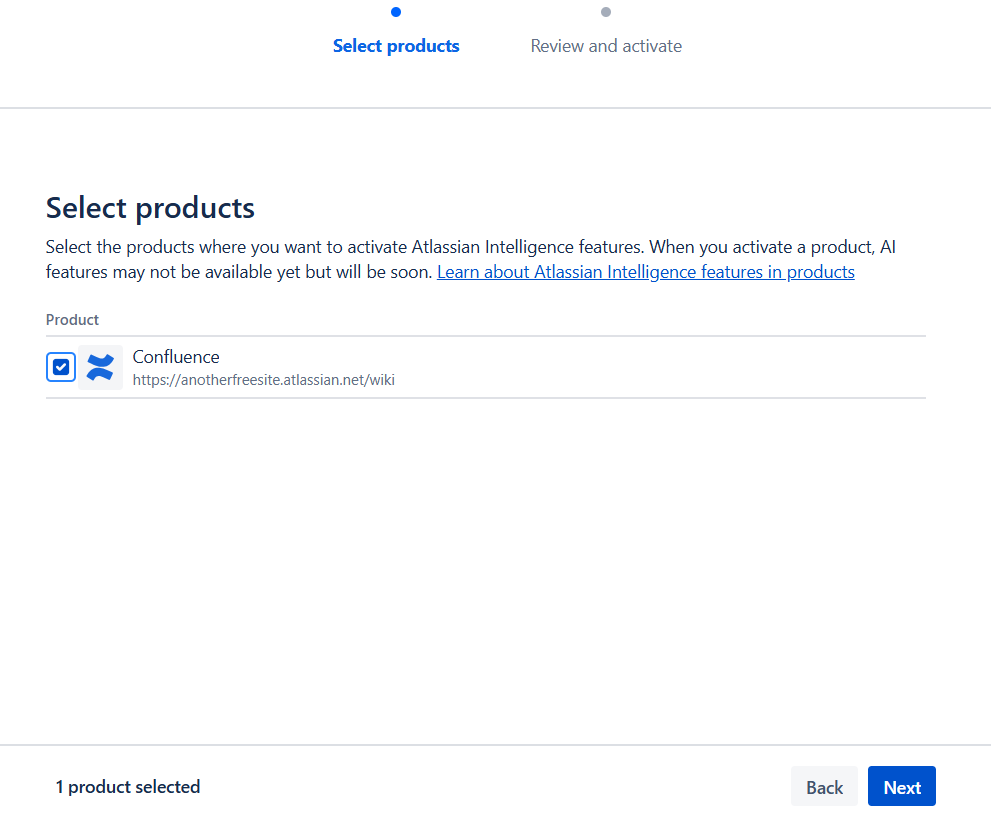The image size is (991, 815).
Task: Go to the Review and activate step
Action: tap(606, 46)
